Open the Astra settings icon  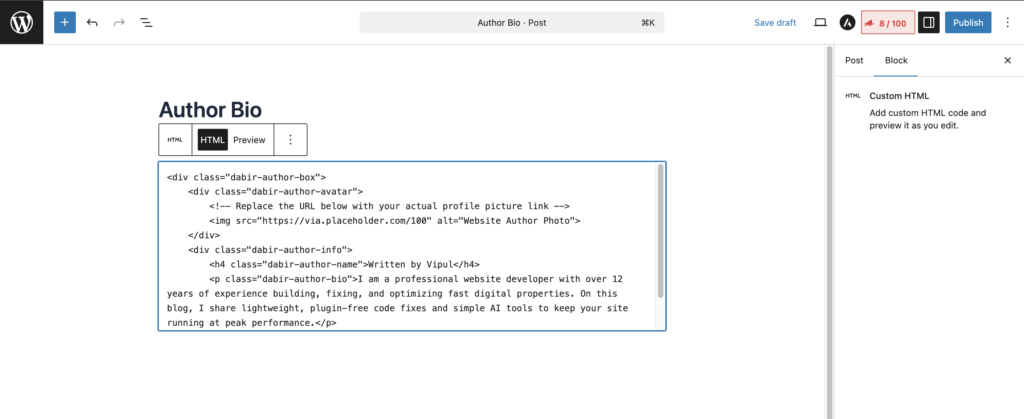(847, 22)
